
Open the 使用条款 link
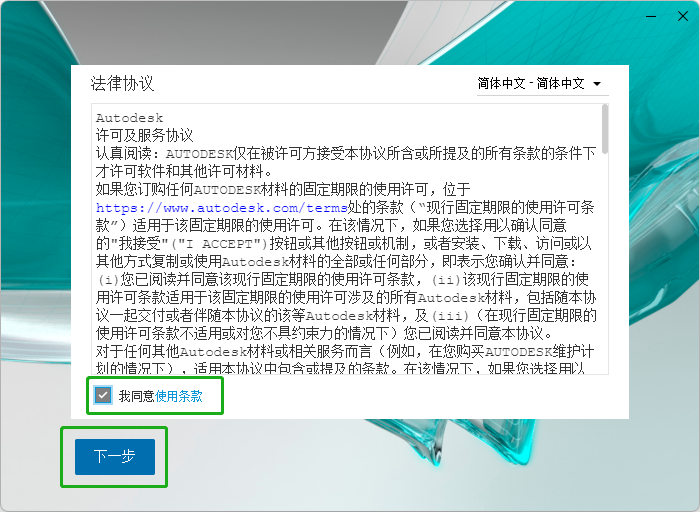(x=179, y=396)
